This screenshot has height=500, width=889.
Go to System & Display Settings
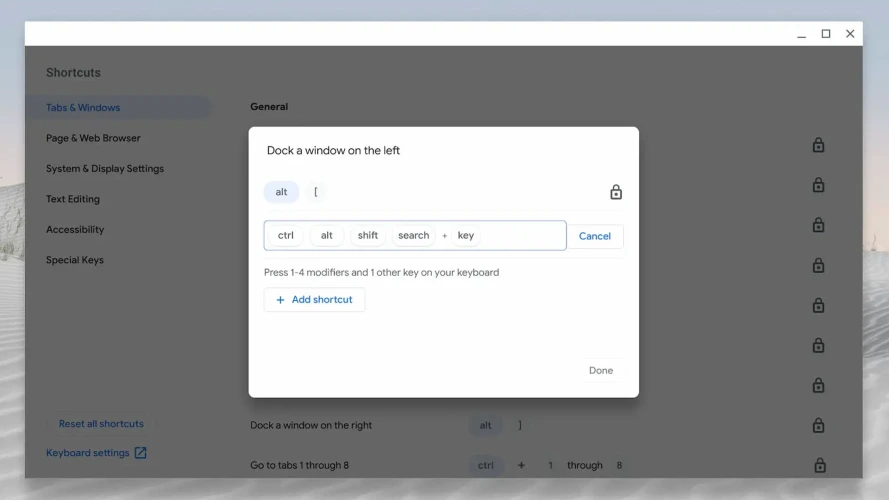point(105,169)
